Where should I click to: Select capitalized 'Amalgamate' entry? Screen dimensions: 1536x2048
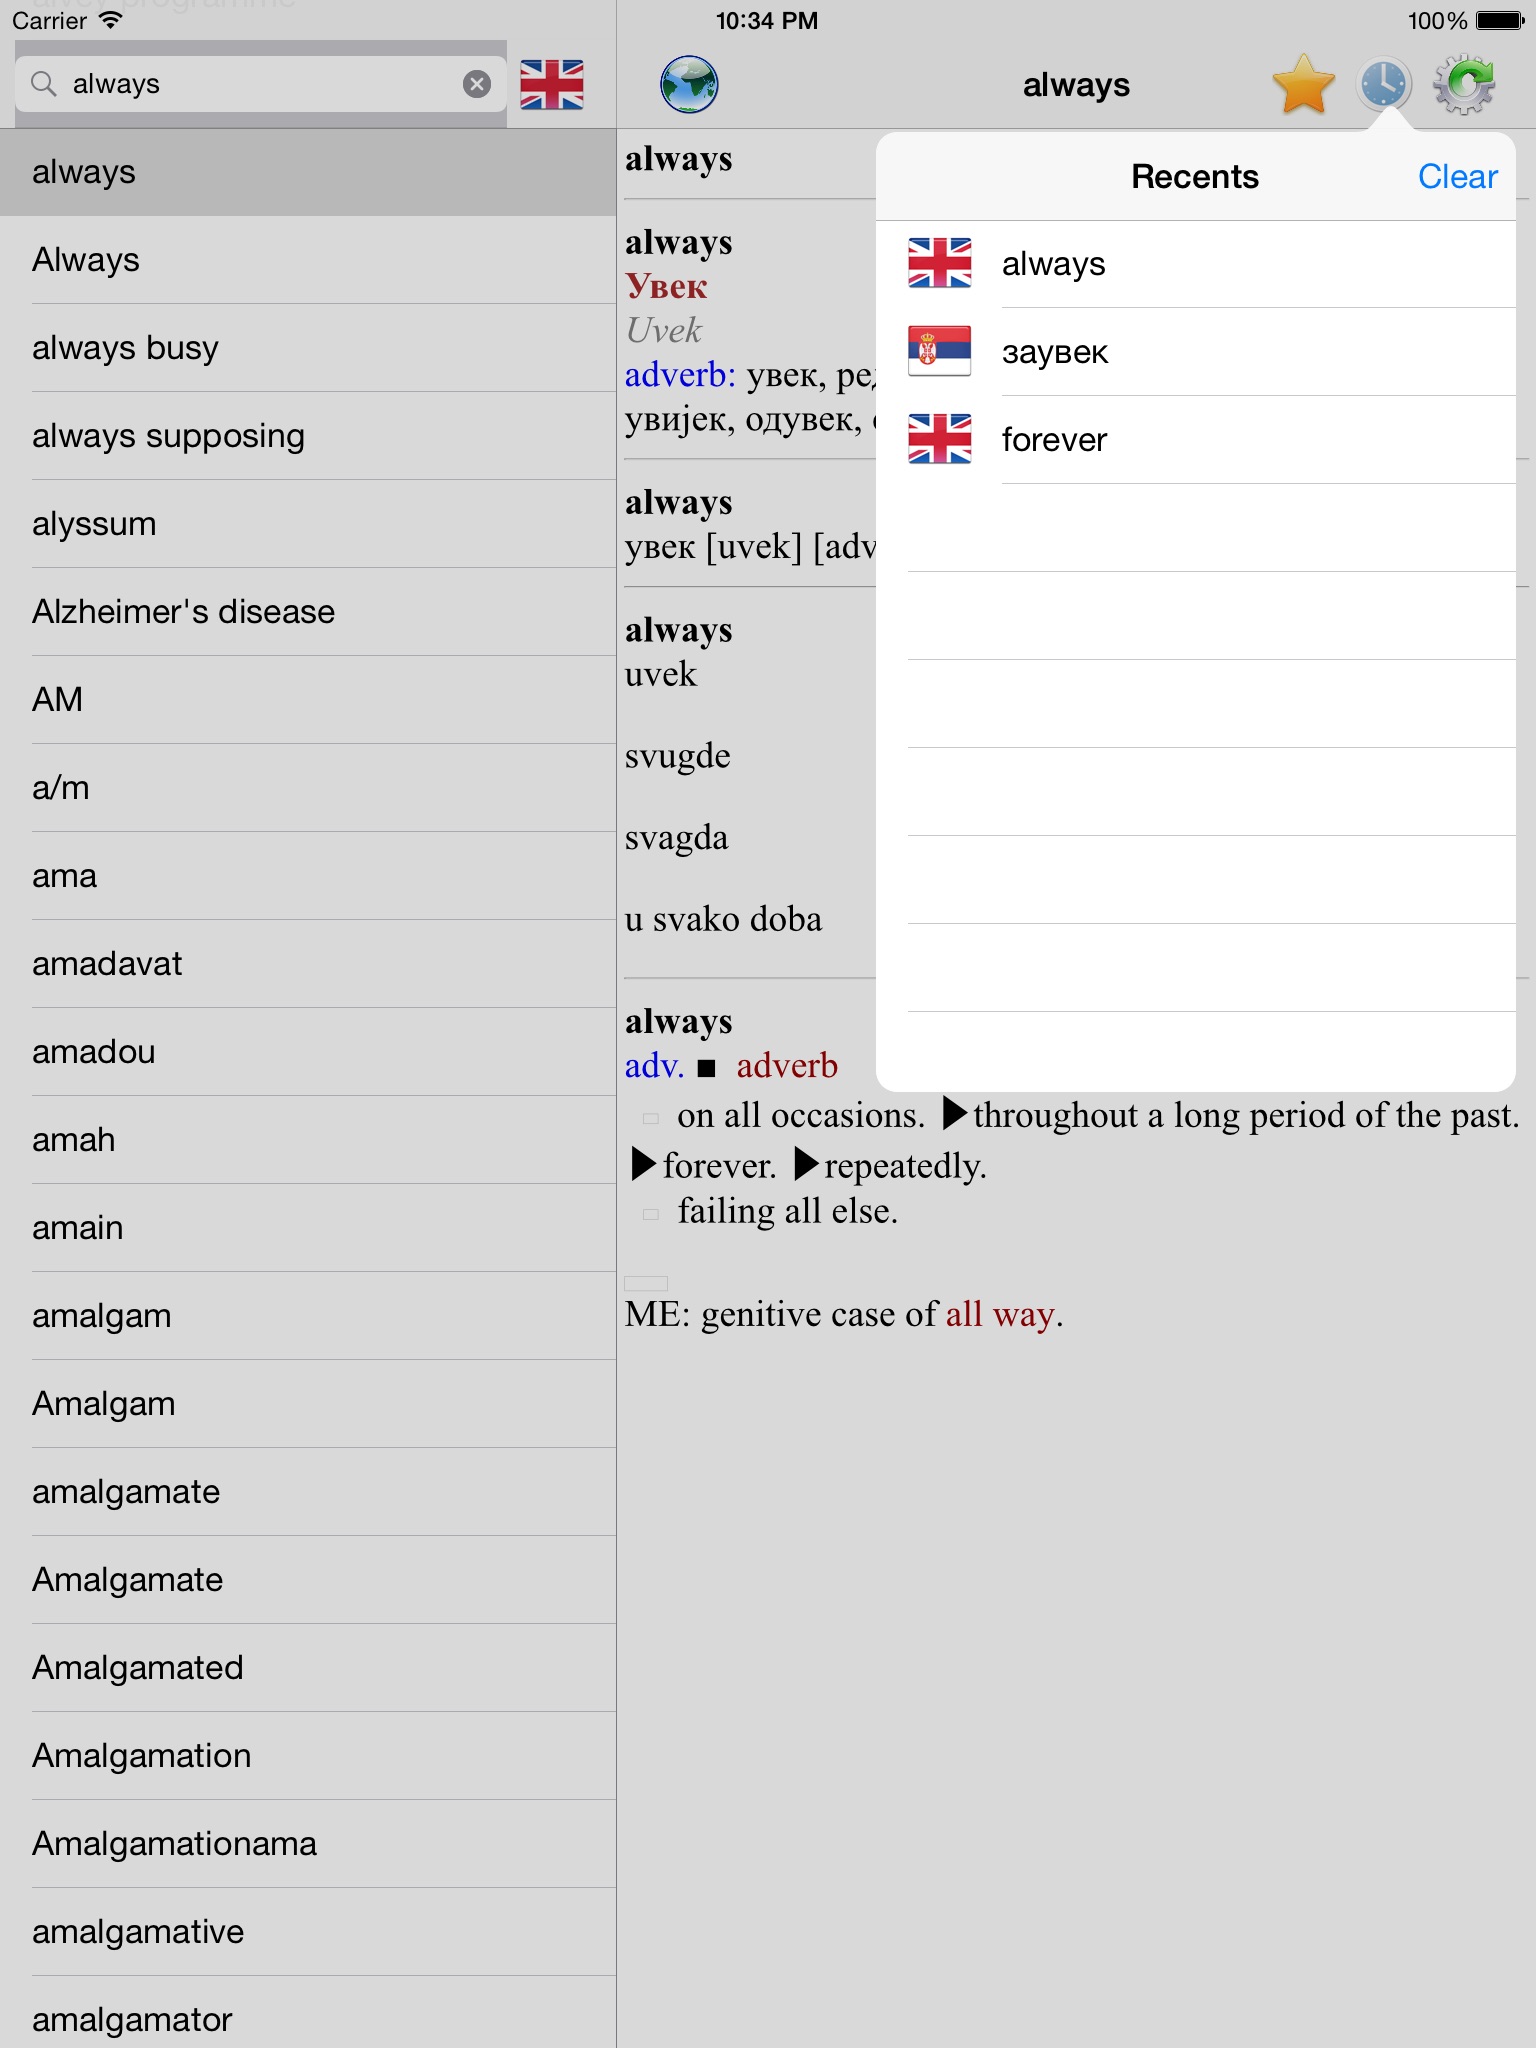308,1580
